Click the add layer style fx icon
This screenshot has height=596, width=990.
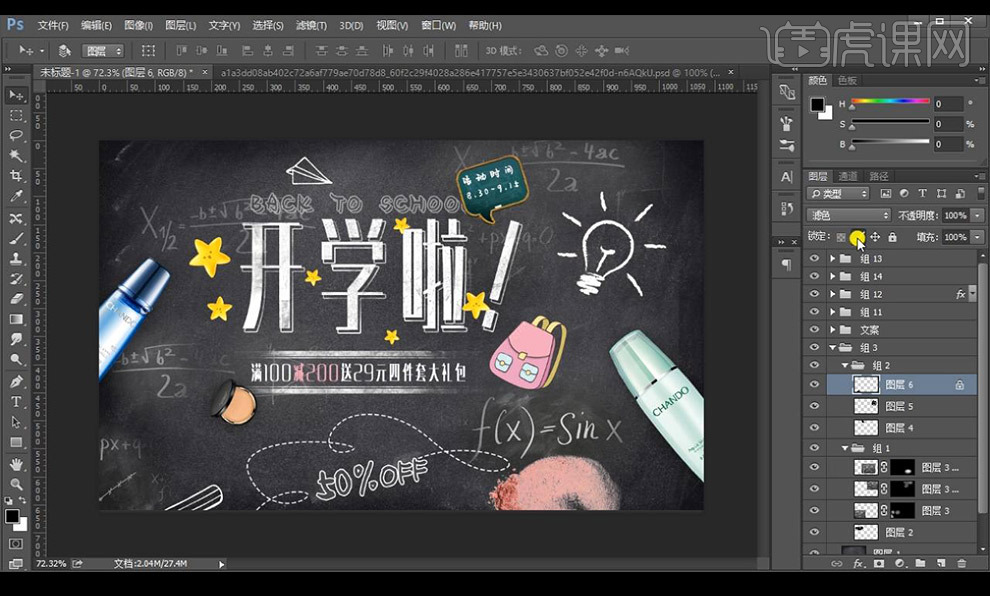coord(858,563)
